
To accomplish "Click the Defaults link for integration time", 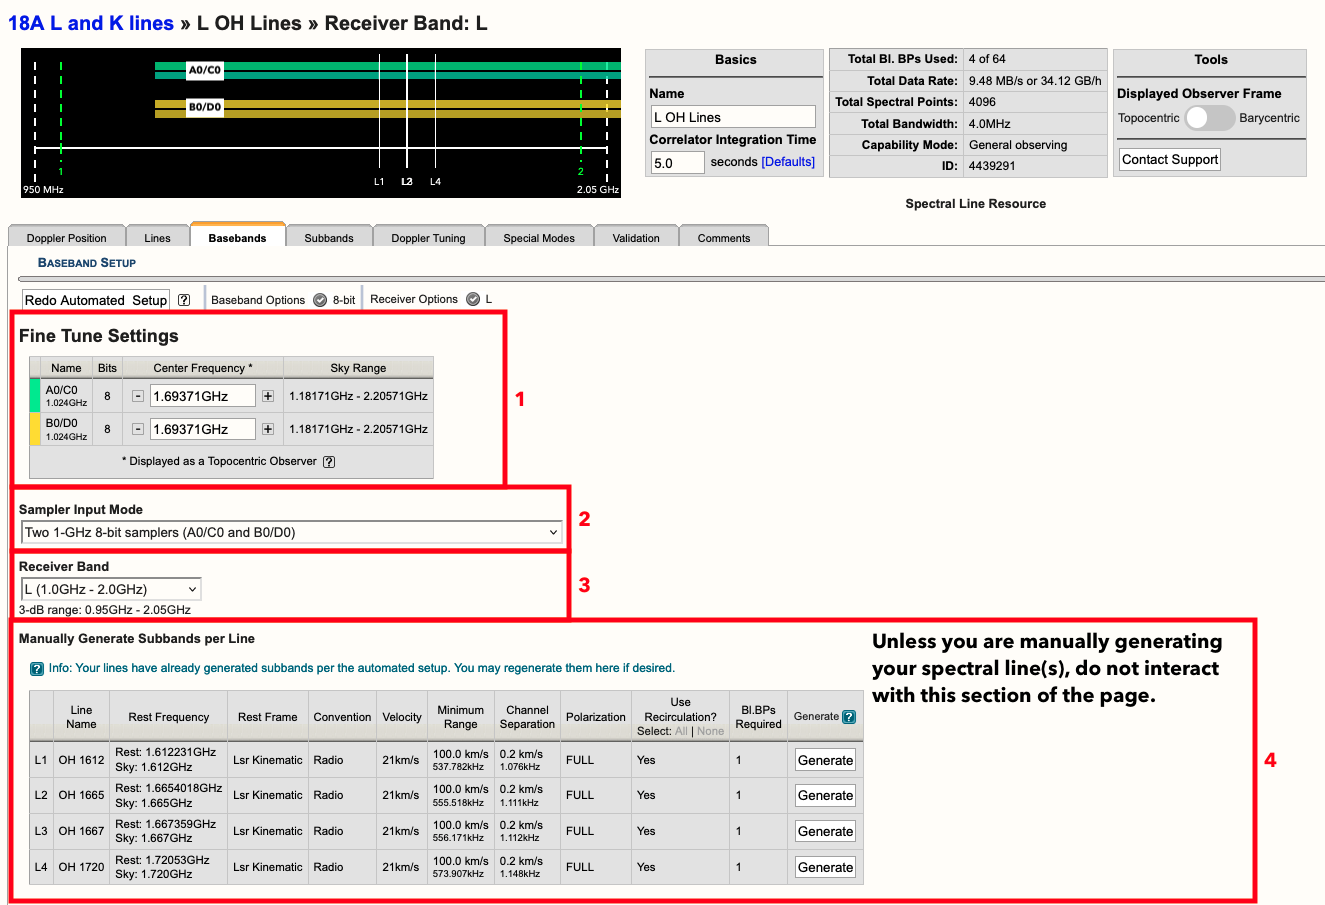I will pos(788,162).
